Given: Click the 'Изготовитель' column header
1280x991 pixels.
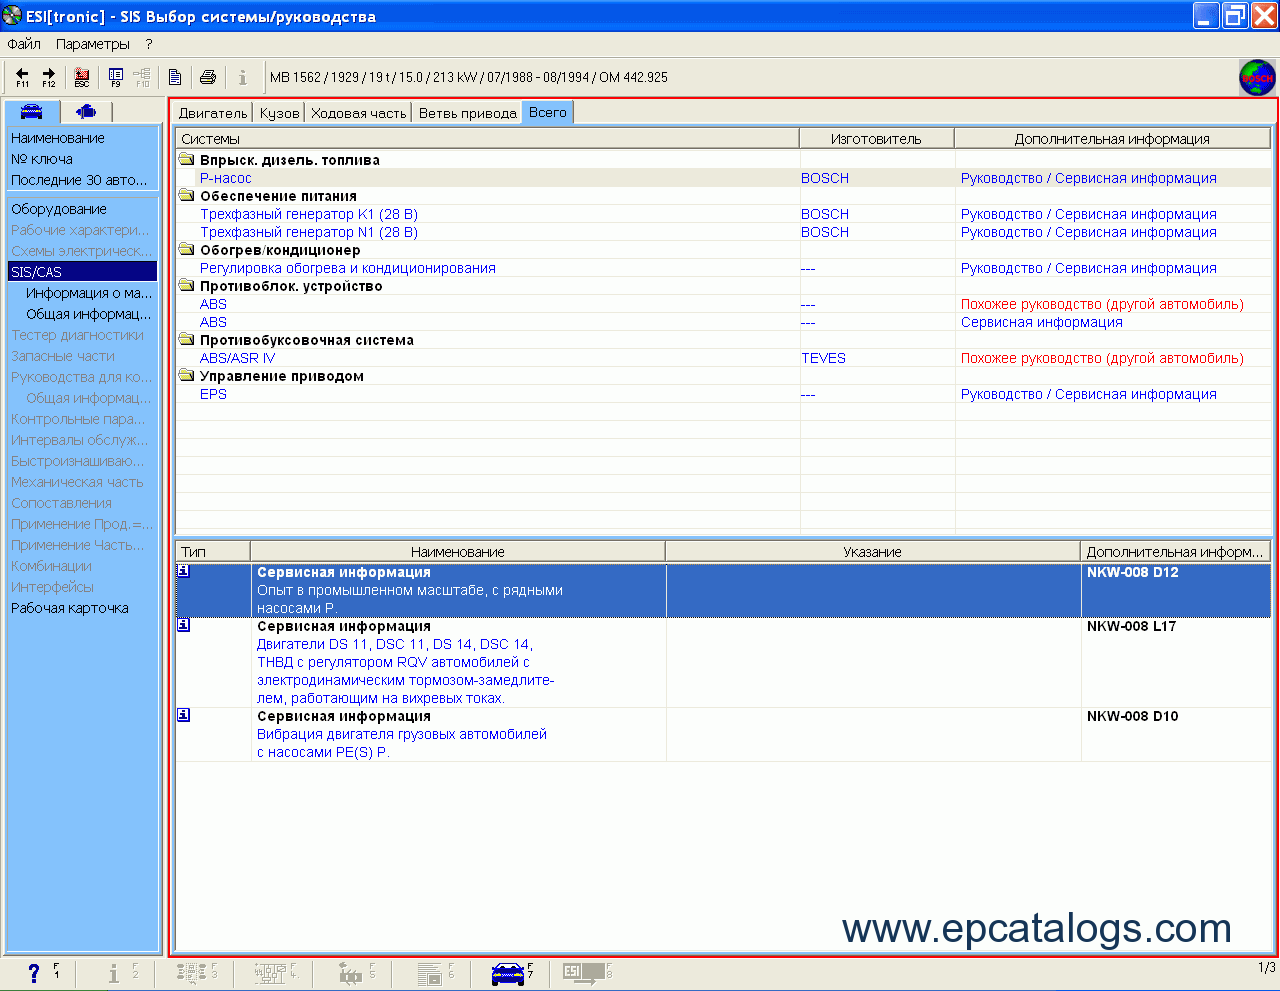Looking at the screenshot, I should (x=876, y=139).
